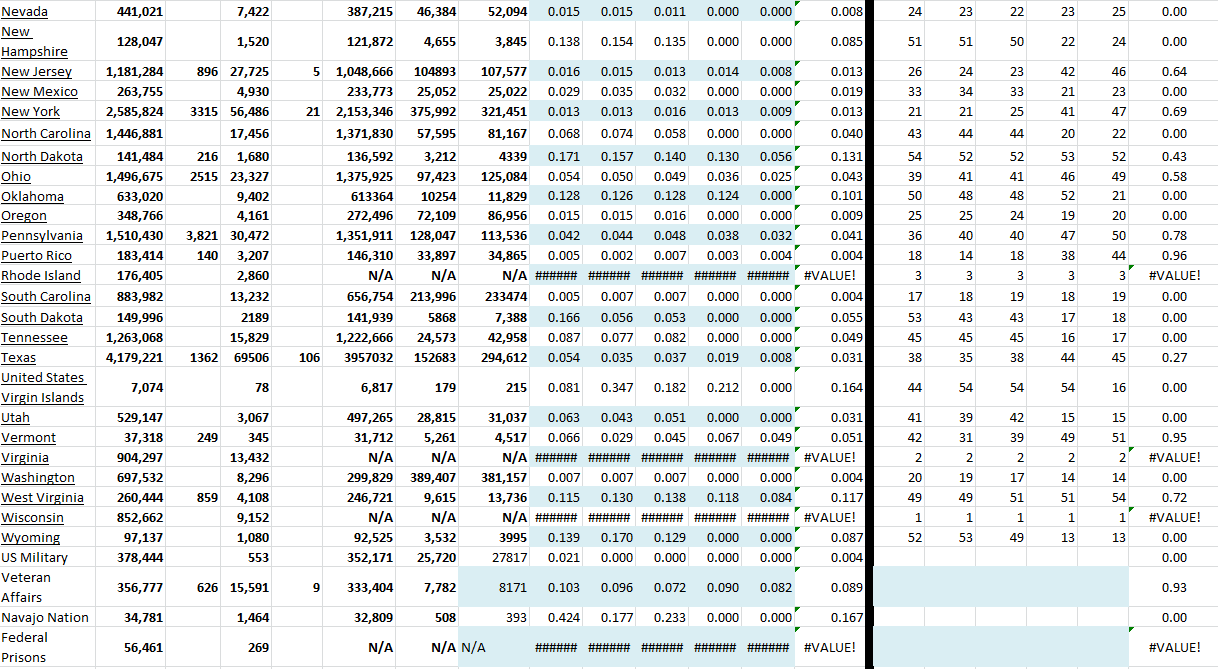The height and width of the screenshot is (669, 1218).
Task: Click the West Virginia hyperlink
Action: coord(42,498)
